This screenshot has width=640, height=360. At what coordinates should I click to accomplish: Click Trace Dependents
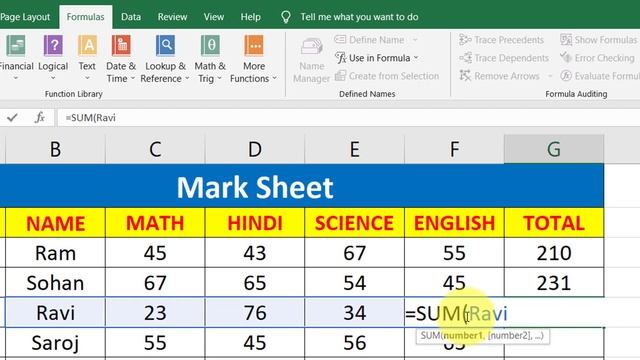504,58
